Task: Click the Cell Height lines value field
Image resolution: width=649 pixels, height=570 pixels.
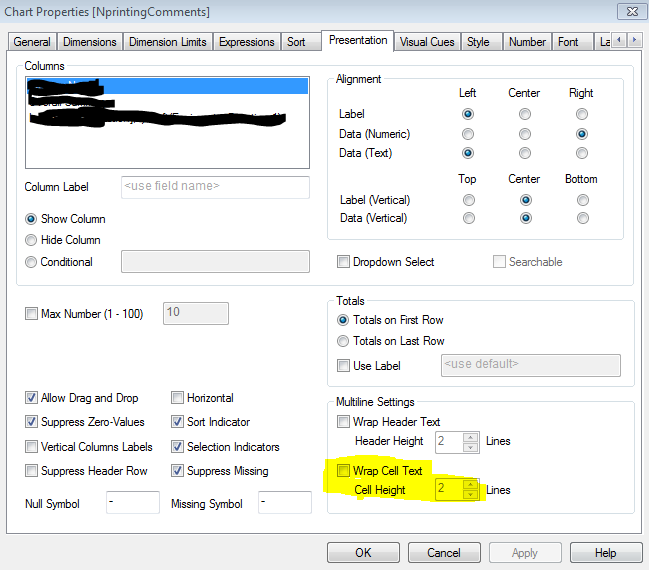Action: point(449,489)
